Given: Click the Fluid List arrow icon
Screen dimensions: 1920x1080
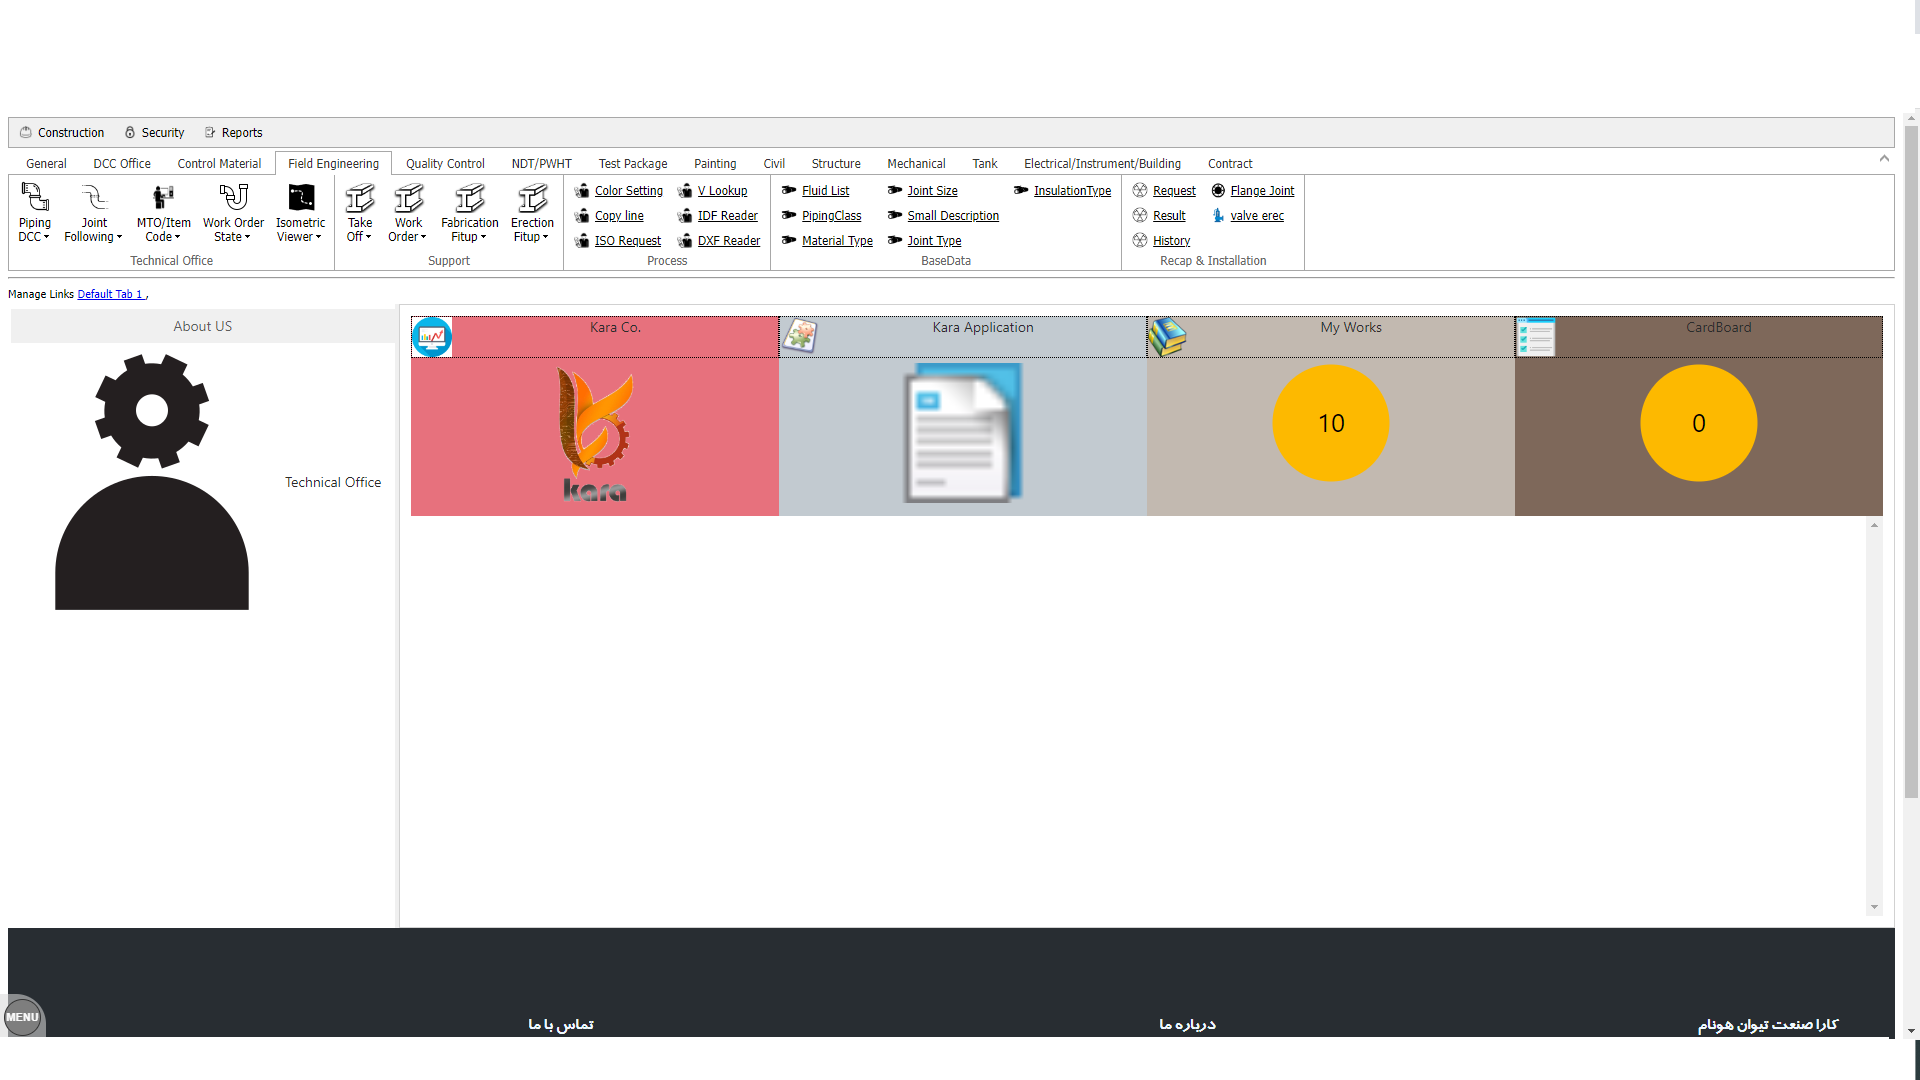Looking at the screenshot, I should click(789, 190).
